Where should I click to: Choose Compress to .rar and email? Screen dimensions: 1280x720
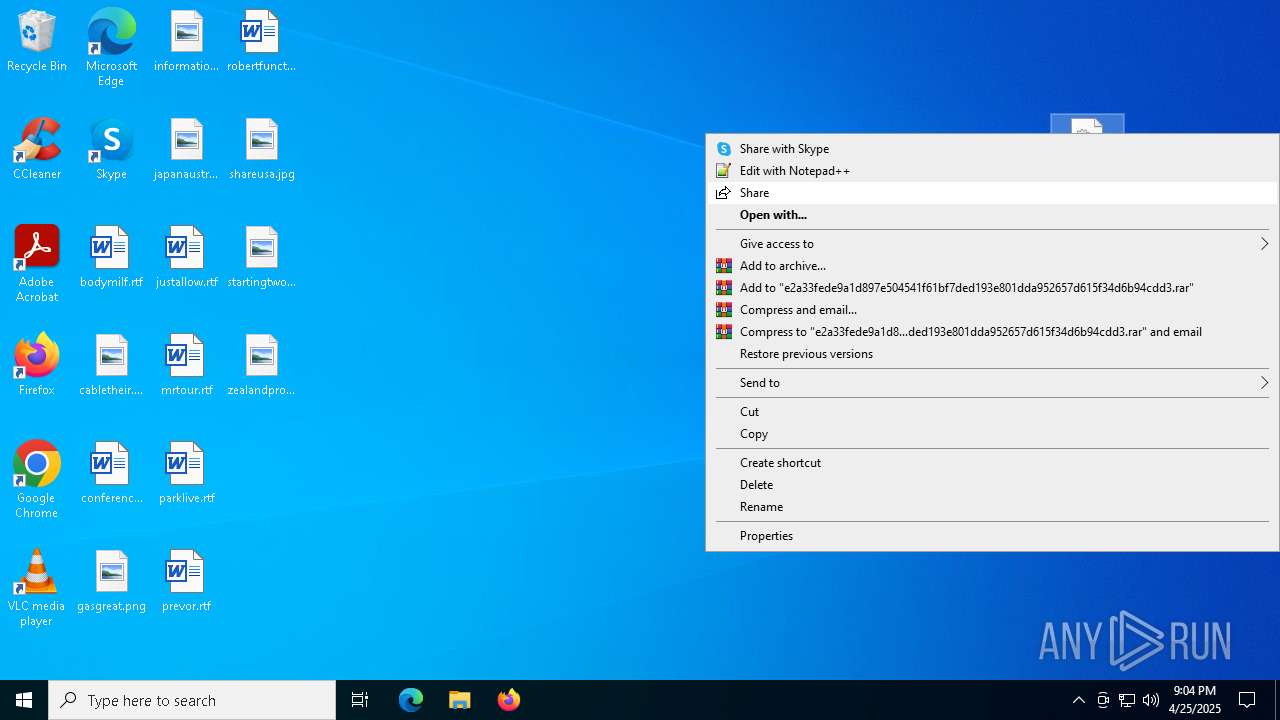point(992,332)
